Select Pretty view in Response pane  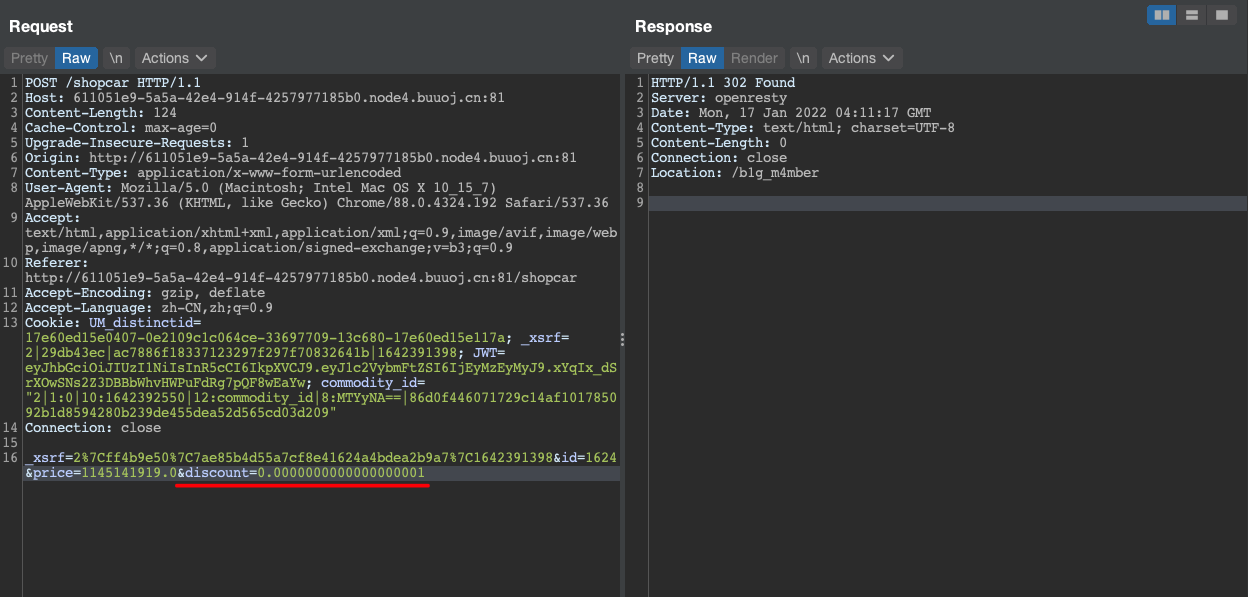coord(656,58)
